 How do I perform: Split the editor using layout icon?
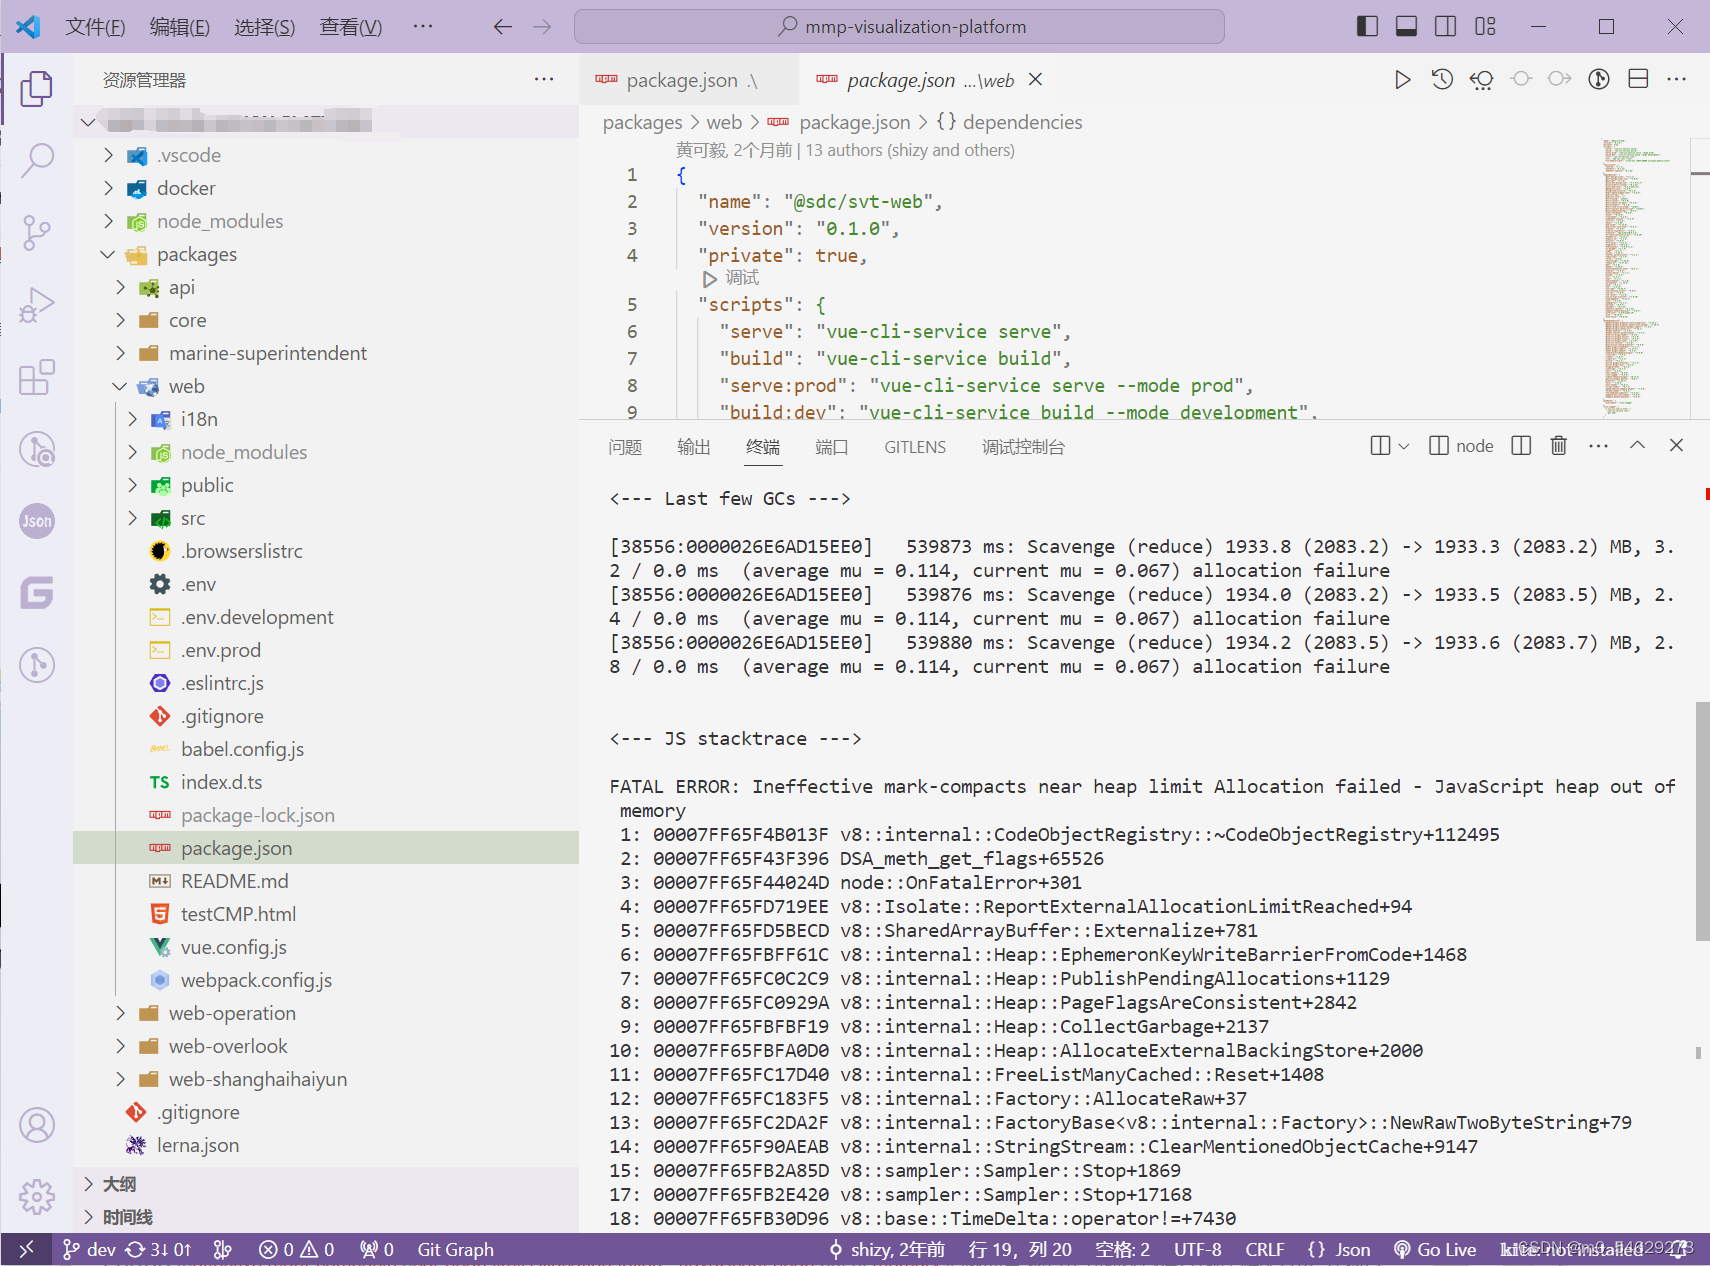coord(1639,79)
